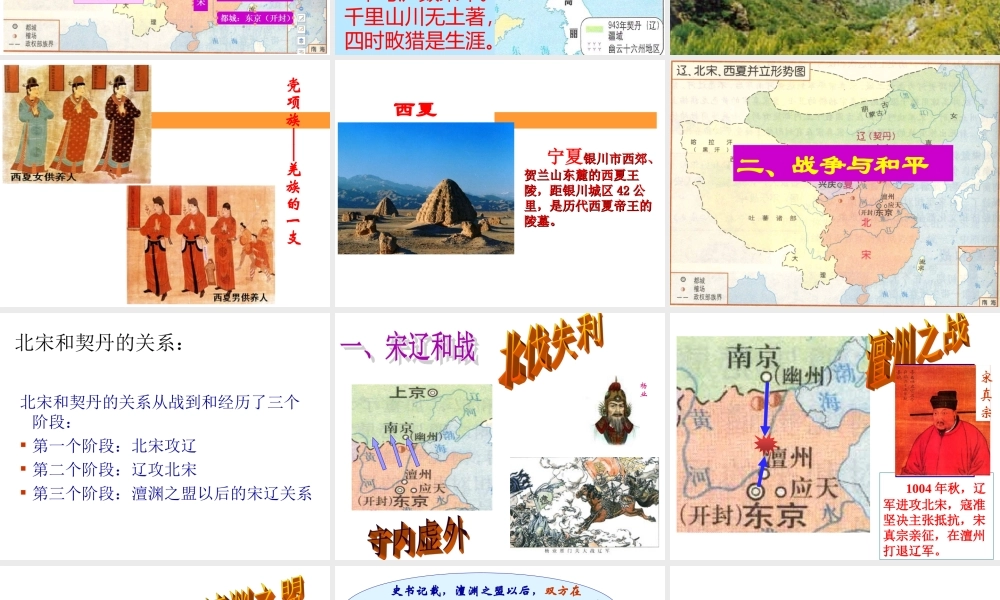Click the 北宋和契丹的关系 heading
This screenshot has width=1000, height=600.
[x=99, y=343]
